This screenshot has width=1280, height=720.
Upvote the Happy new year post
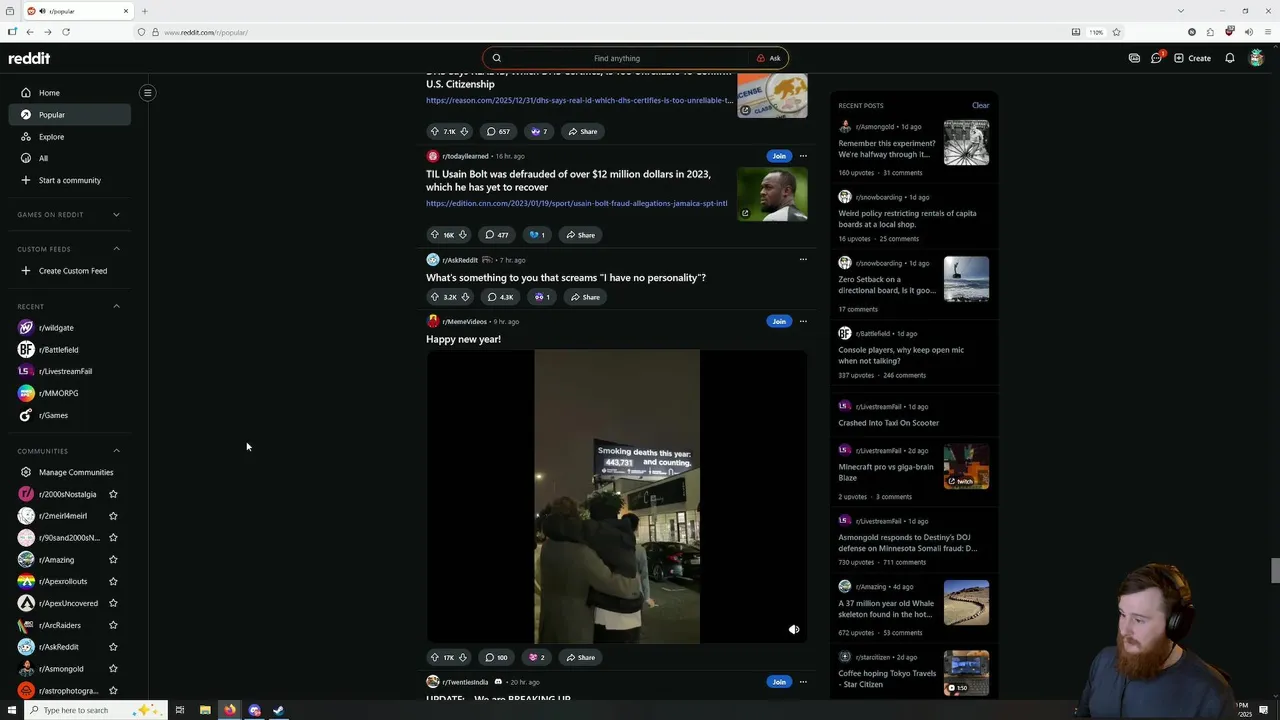434,658
